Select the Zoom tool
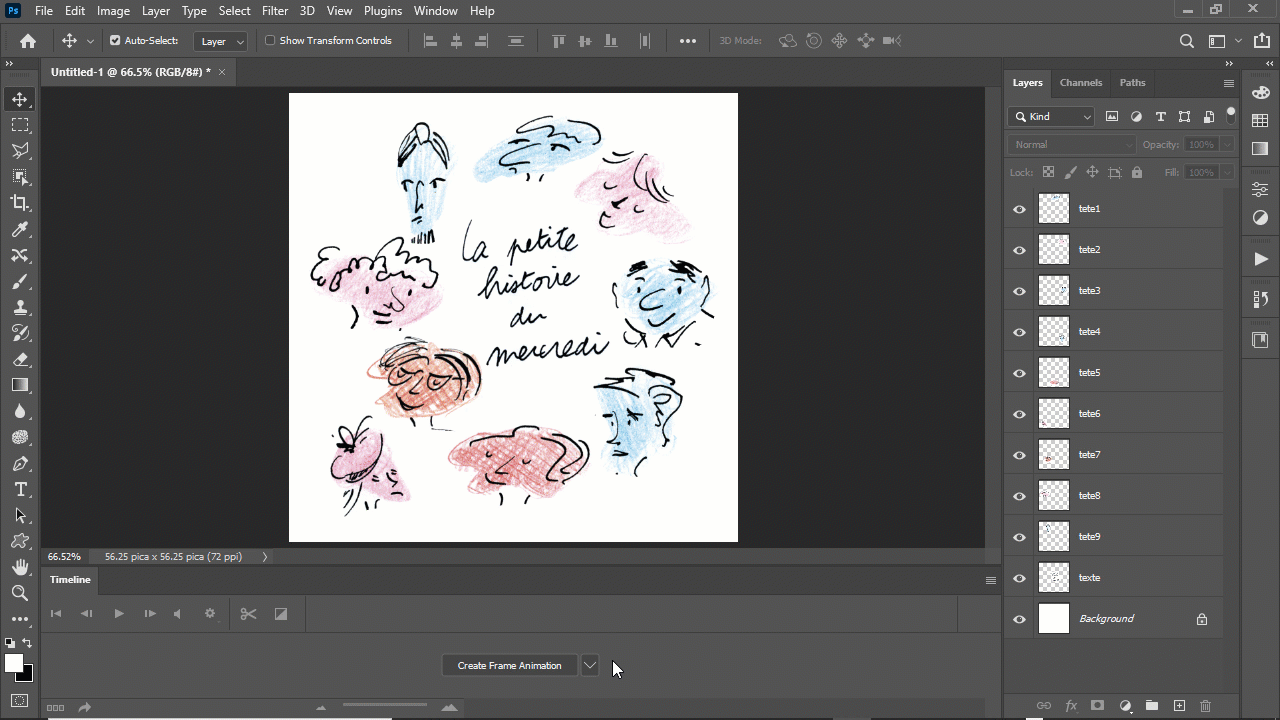The image size is (1280, 720). pyautogui.click(x=20, y=593)
